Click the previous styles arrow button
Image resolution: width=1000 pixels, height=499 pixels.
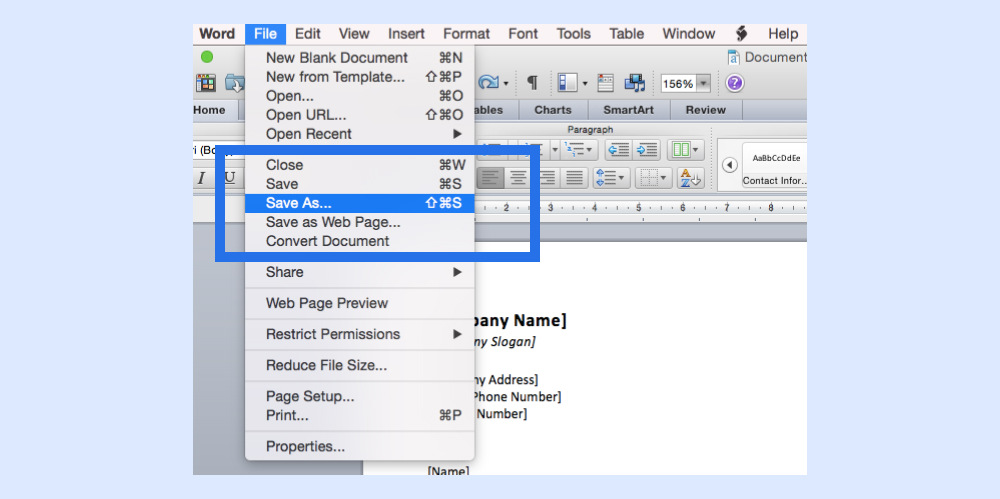(x=729, y=165)
